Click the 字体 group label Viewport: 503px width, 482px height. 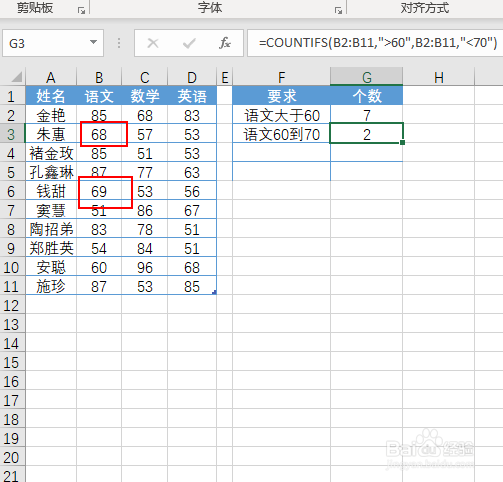click(x=210, y=8)
